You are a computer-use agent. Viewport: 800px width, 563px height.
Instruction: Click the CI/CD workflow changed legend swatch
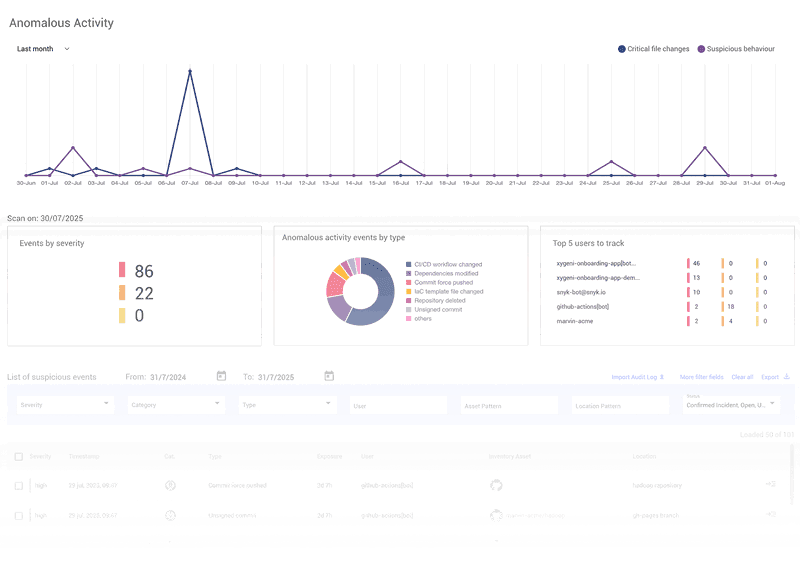click(x=409, y=265)
